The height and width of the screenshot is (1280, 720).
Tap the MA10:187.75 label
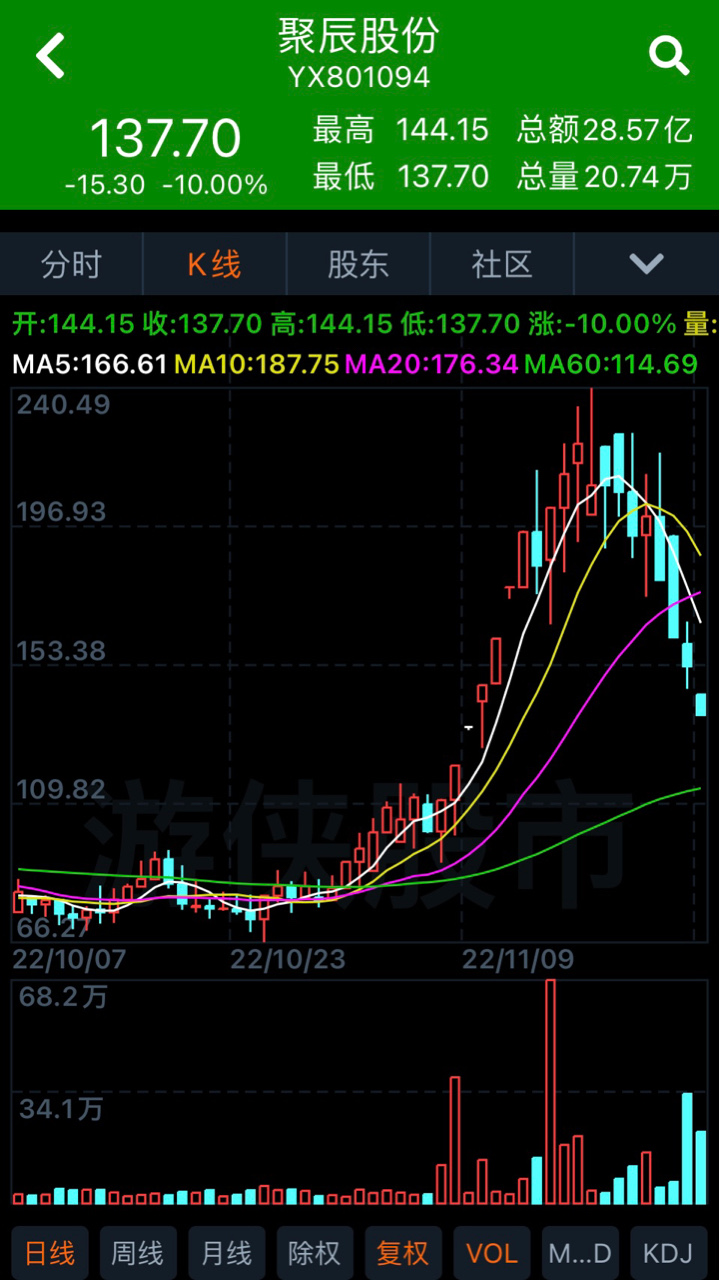pyautogui.click(x=257, y=364)
